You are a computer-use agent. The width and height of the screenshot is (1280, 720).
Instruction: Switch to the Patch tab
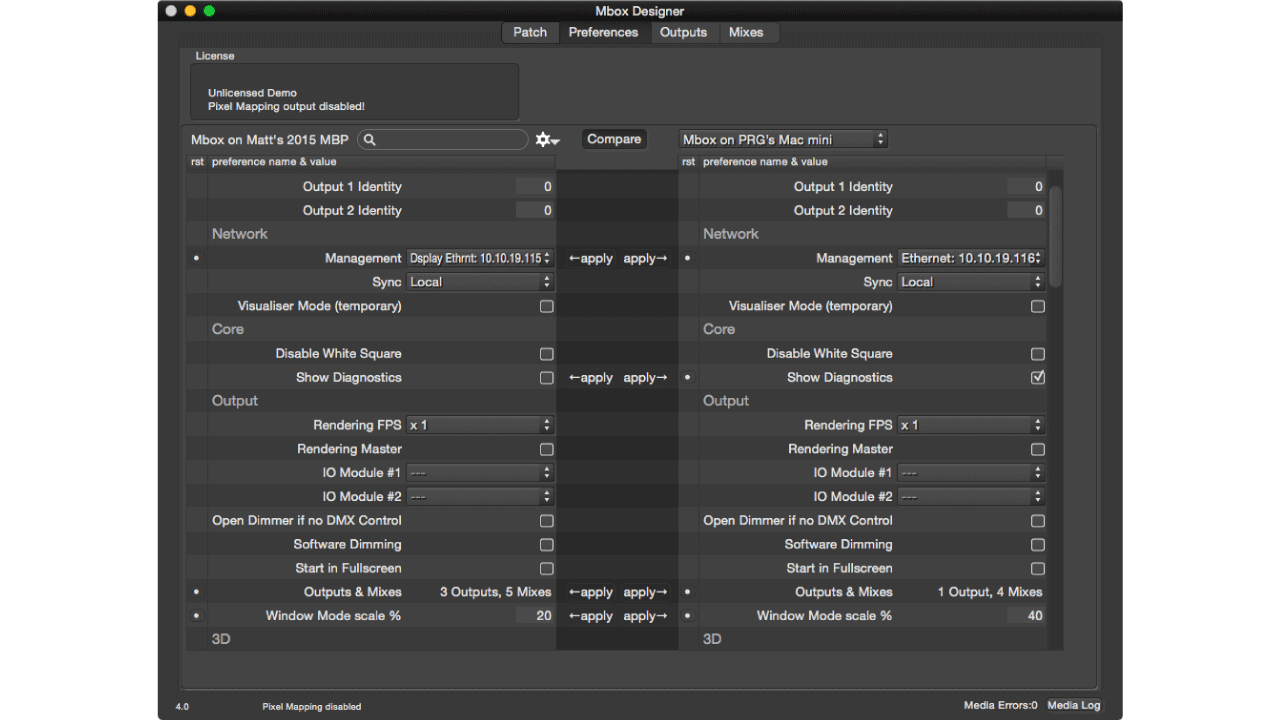click(530, 33)
